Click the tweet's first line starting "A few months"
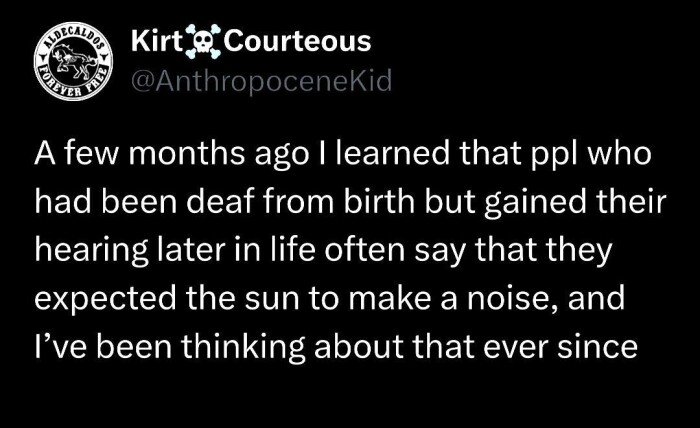The height and width of the screenshot is (428, 700). click(342, 157)
